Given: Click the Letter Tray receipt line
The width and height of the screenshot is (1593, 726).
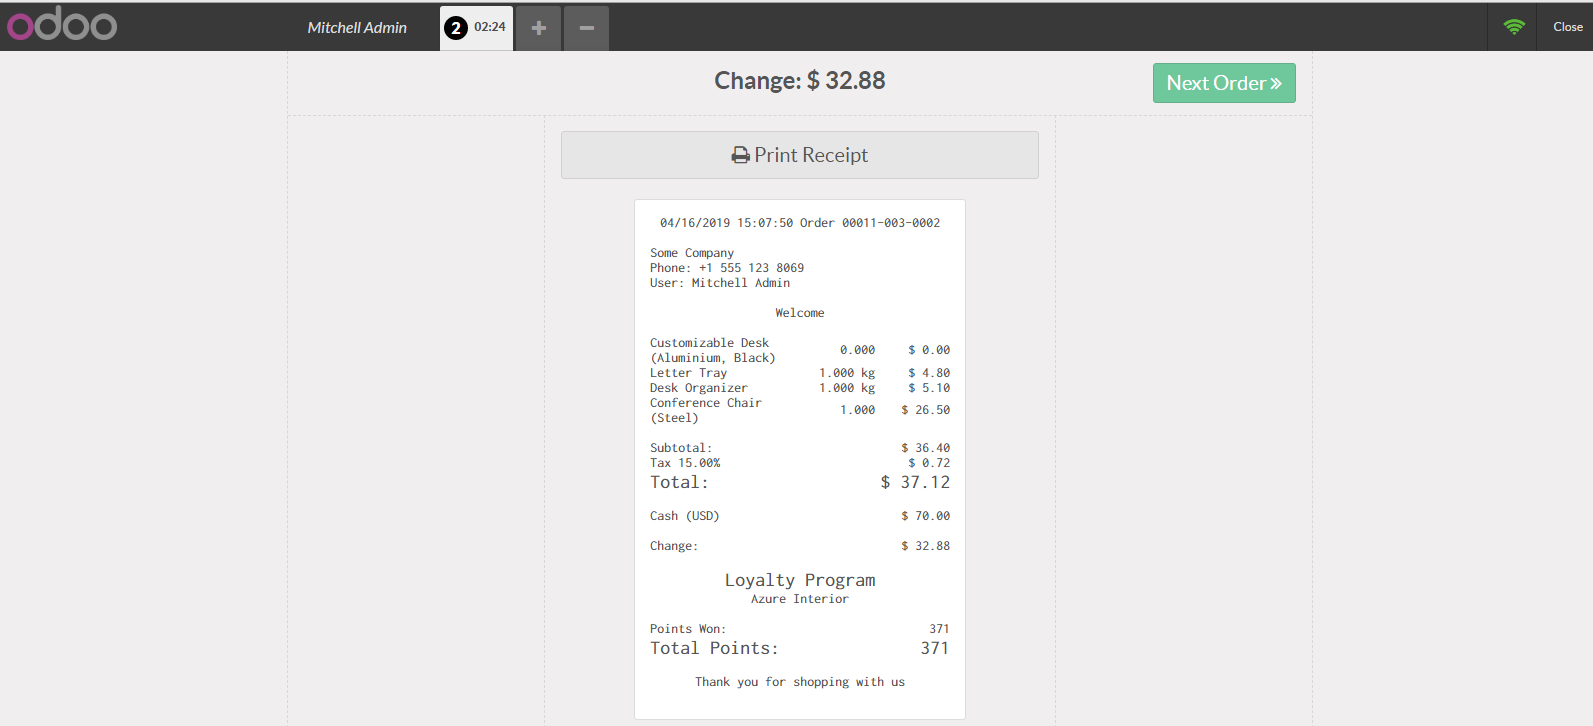Looking at the screenshot, I should pyautogui.click(x=800, y=373).
